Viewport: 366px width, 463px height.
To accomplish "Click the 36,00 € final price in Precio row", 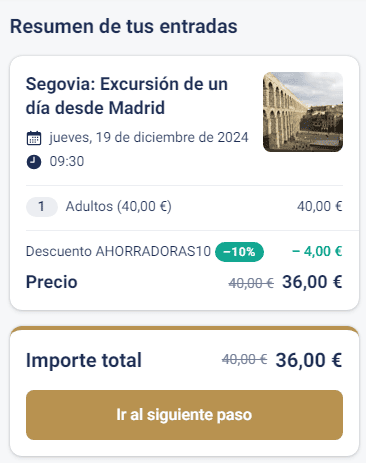I will click(312, 282).
